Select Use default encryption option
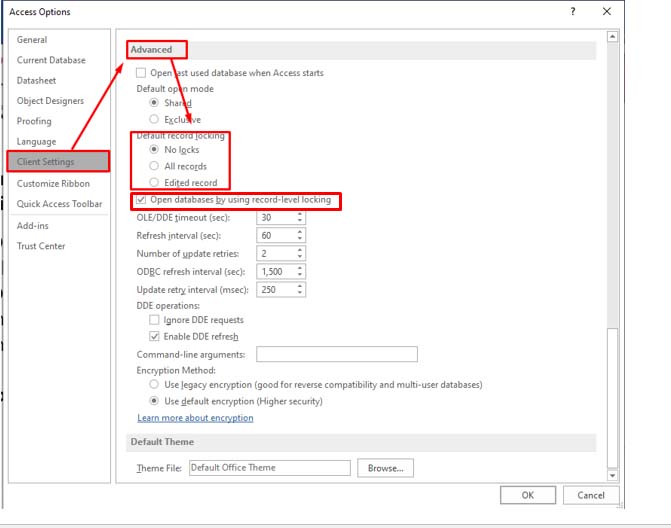The image size is (671, 528). click(x=154, y=401)
